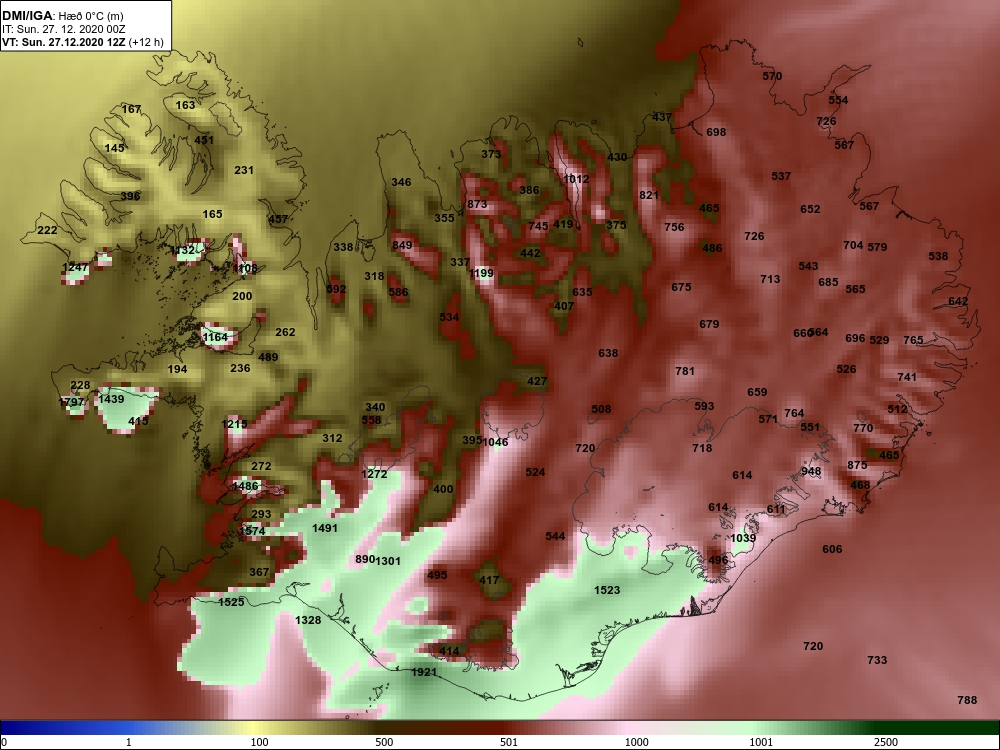Click the map value '1328'
Image resolution: width=1000 pixels, height=750 pixels.
(x=308, y=619)
